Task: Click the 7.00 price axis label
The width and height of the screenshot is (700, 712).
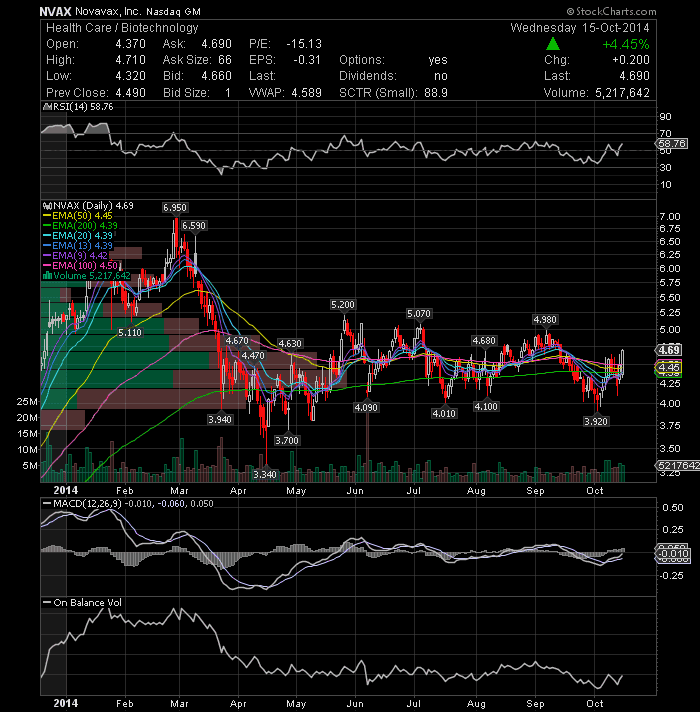Action: pos(670,217)
